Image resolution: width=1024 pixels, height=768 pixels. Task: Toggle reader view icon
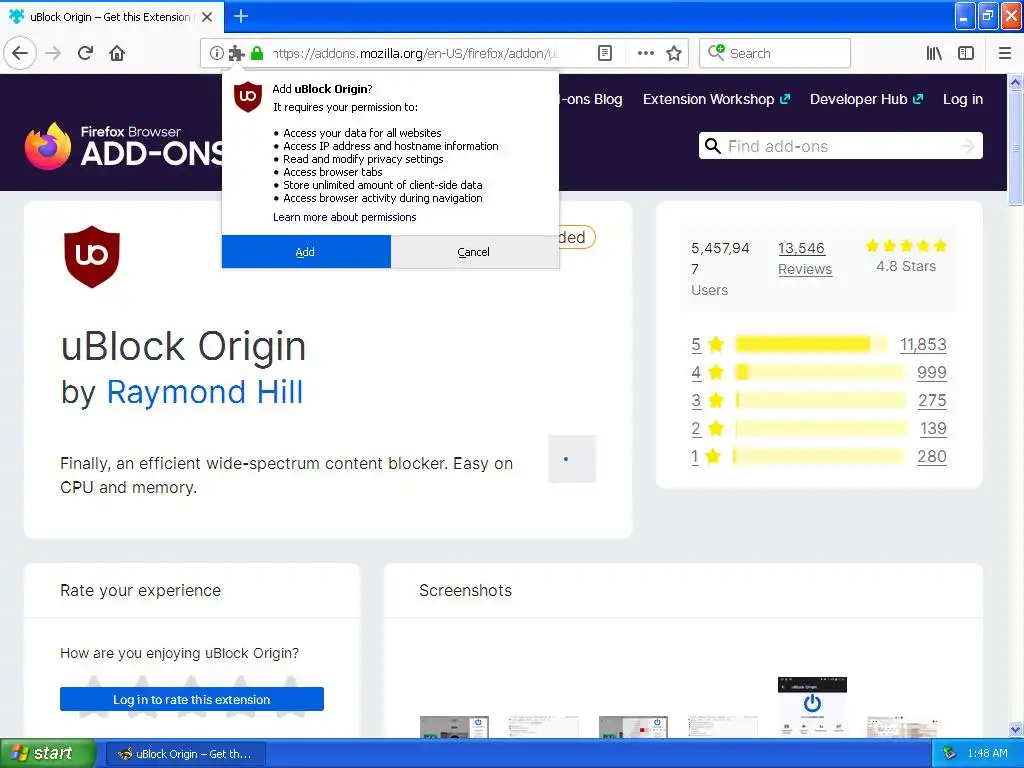605,53
